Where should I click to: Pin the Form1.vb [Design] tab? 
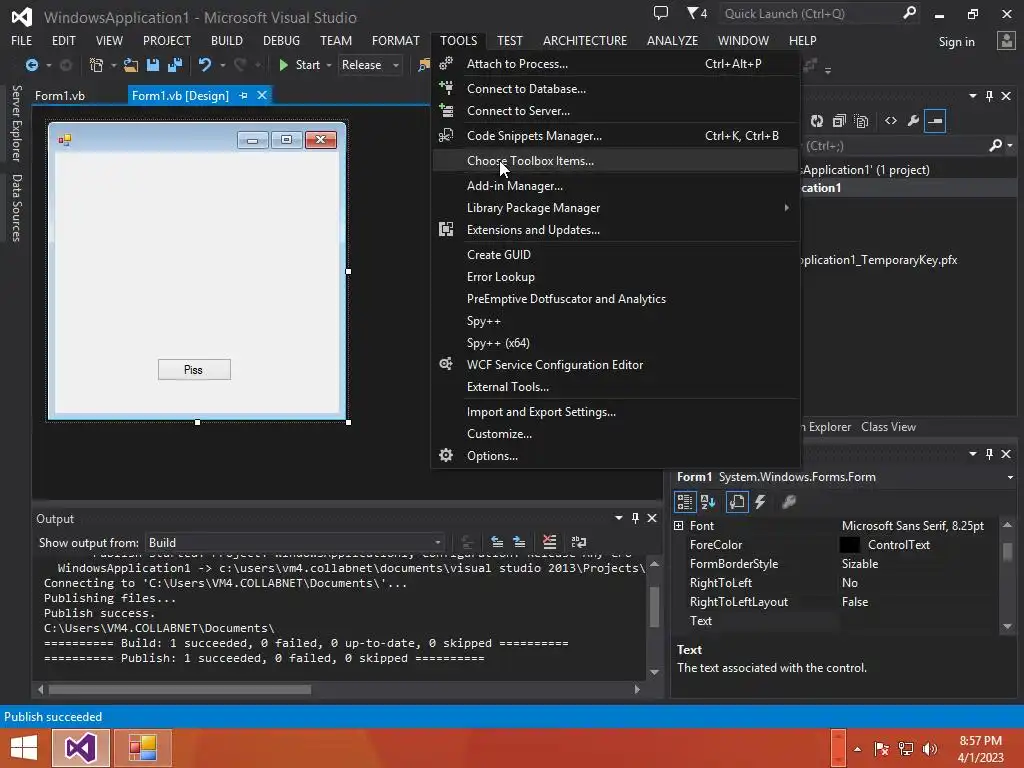pos(244,95)
